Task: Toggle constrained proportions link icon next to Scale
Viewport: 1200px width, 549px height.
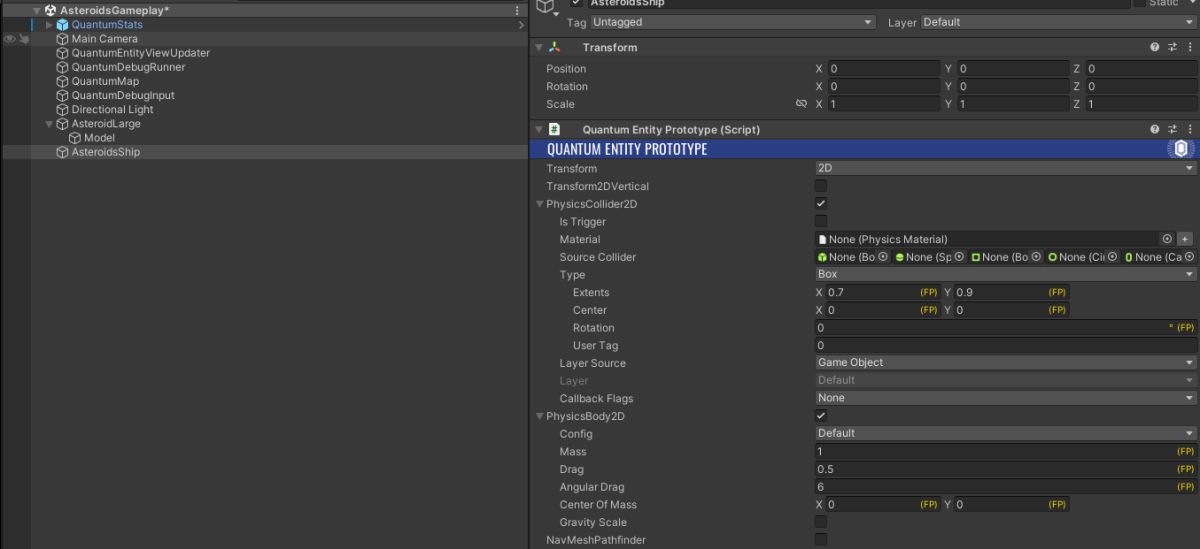Action: (x=801, y=104)
